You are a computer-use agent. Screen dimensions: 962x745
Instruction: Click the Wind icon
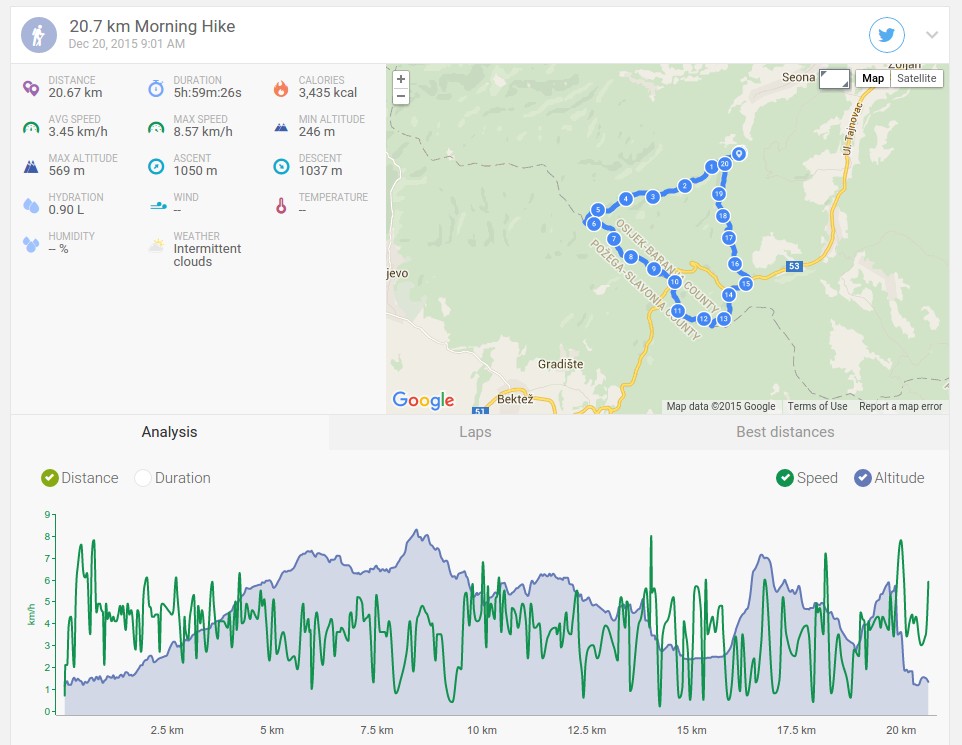click(158, 206)
